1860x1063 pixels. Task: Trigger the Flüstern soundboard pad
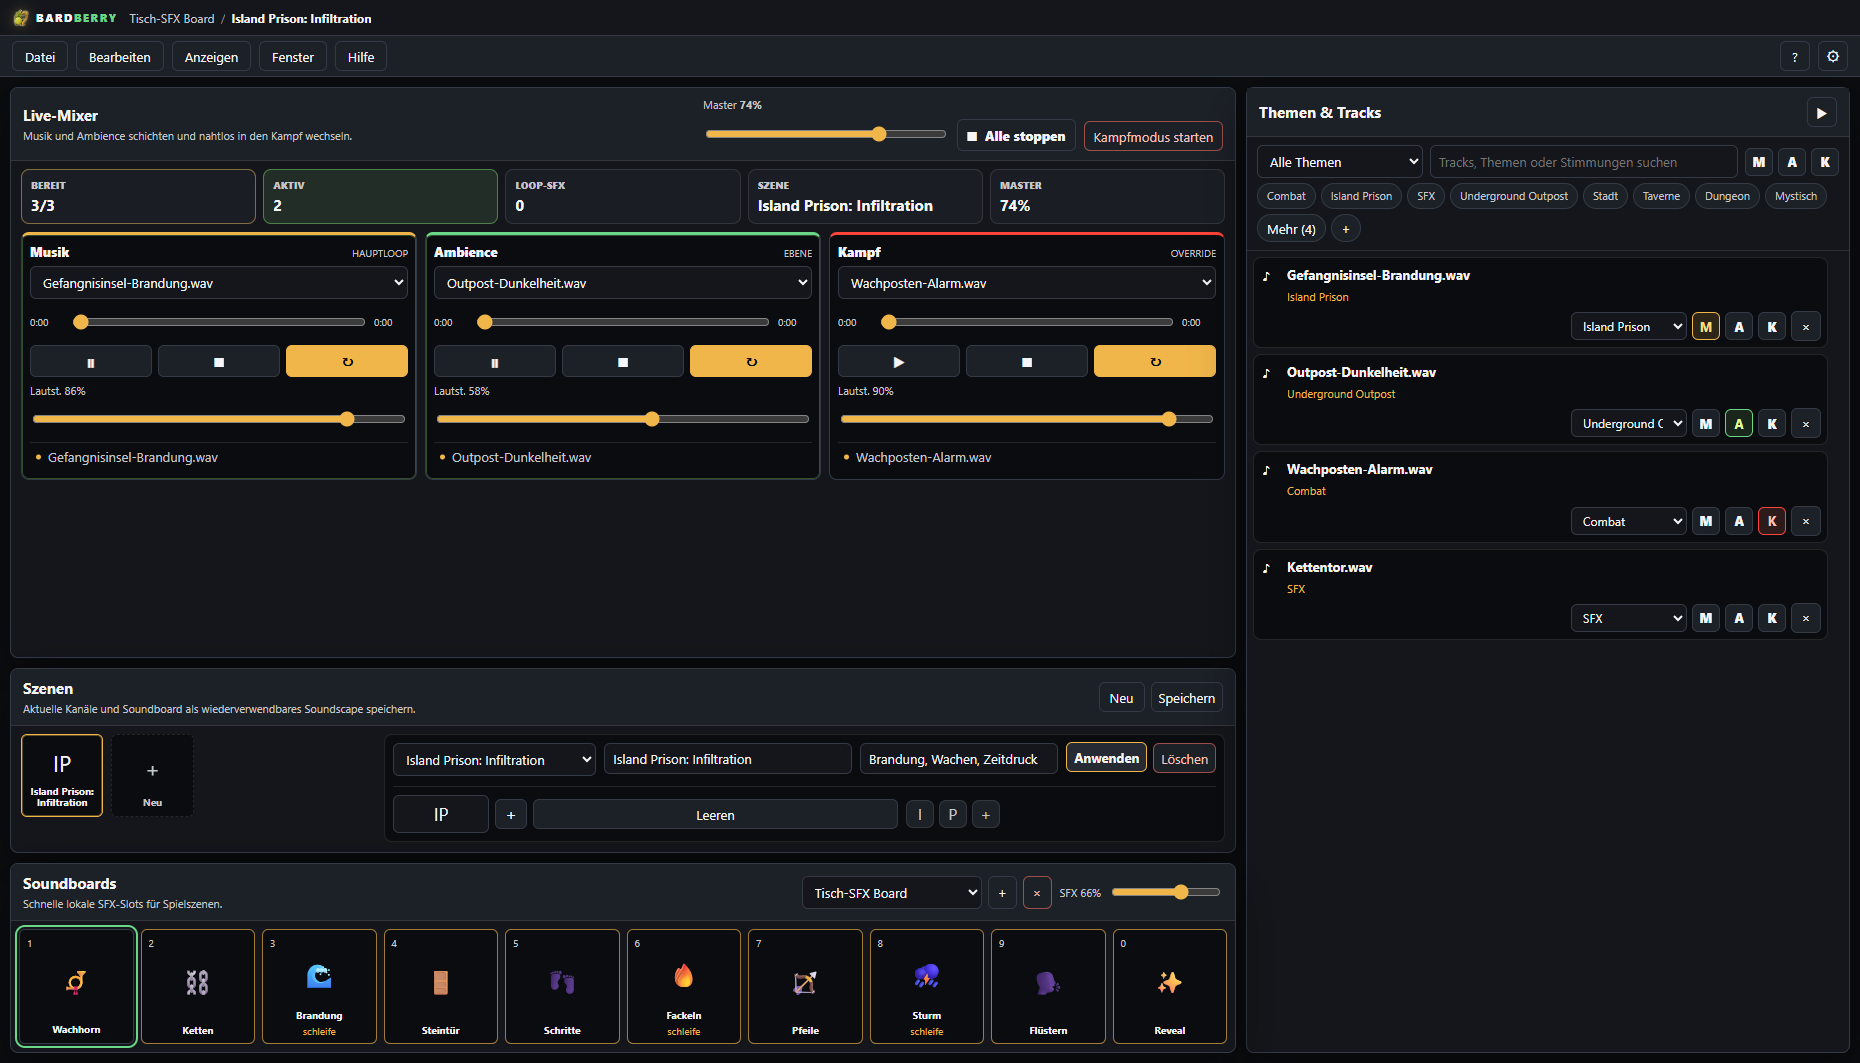1048,986
